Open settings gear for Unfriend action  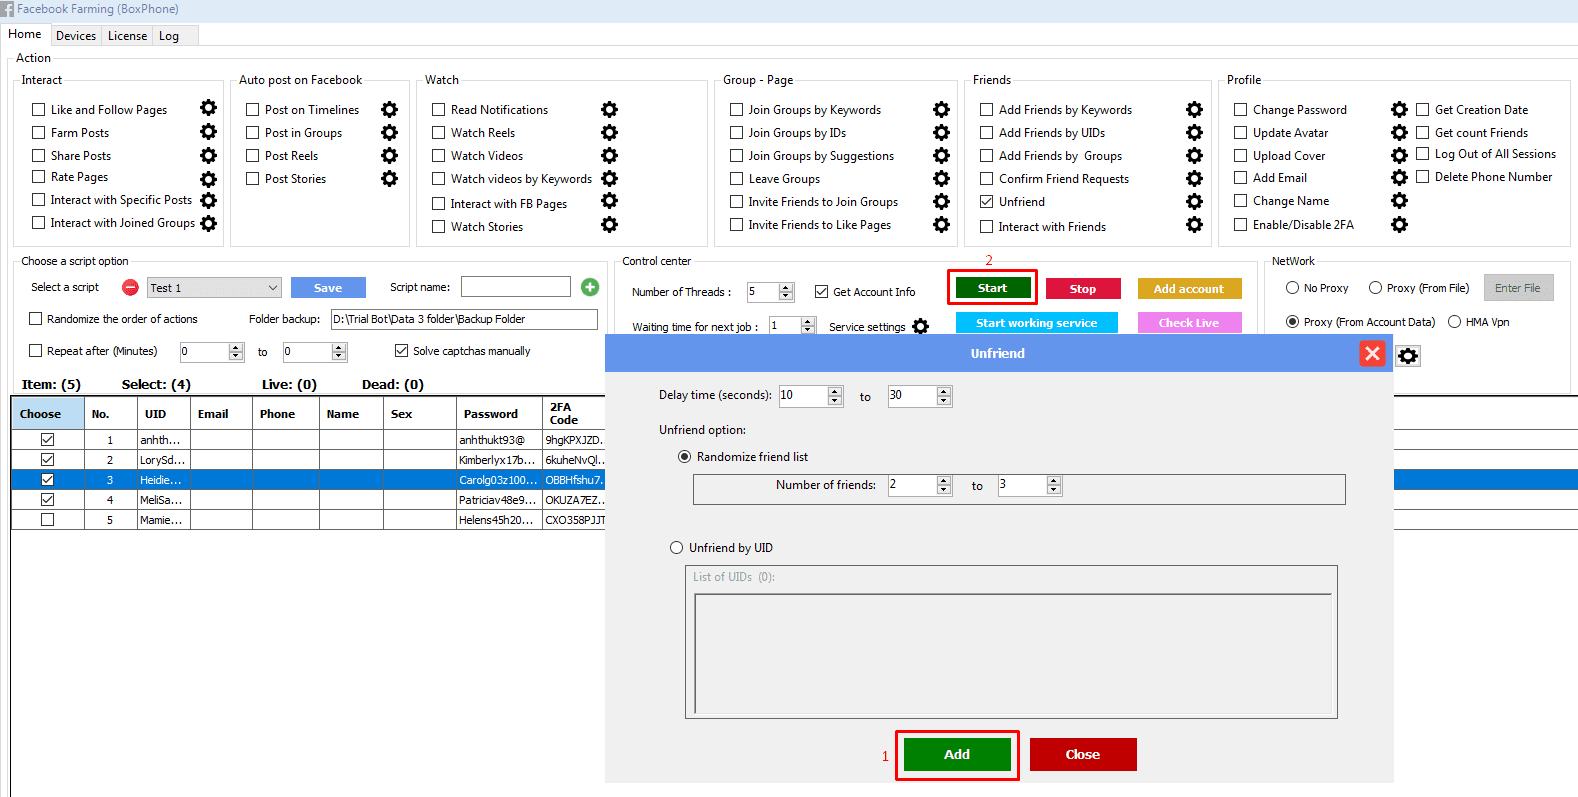[1194, 201]
